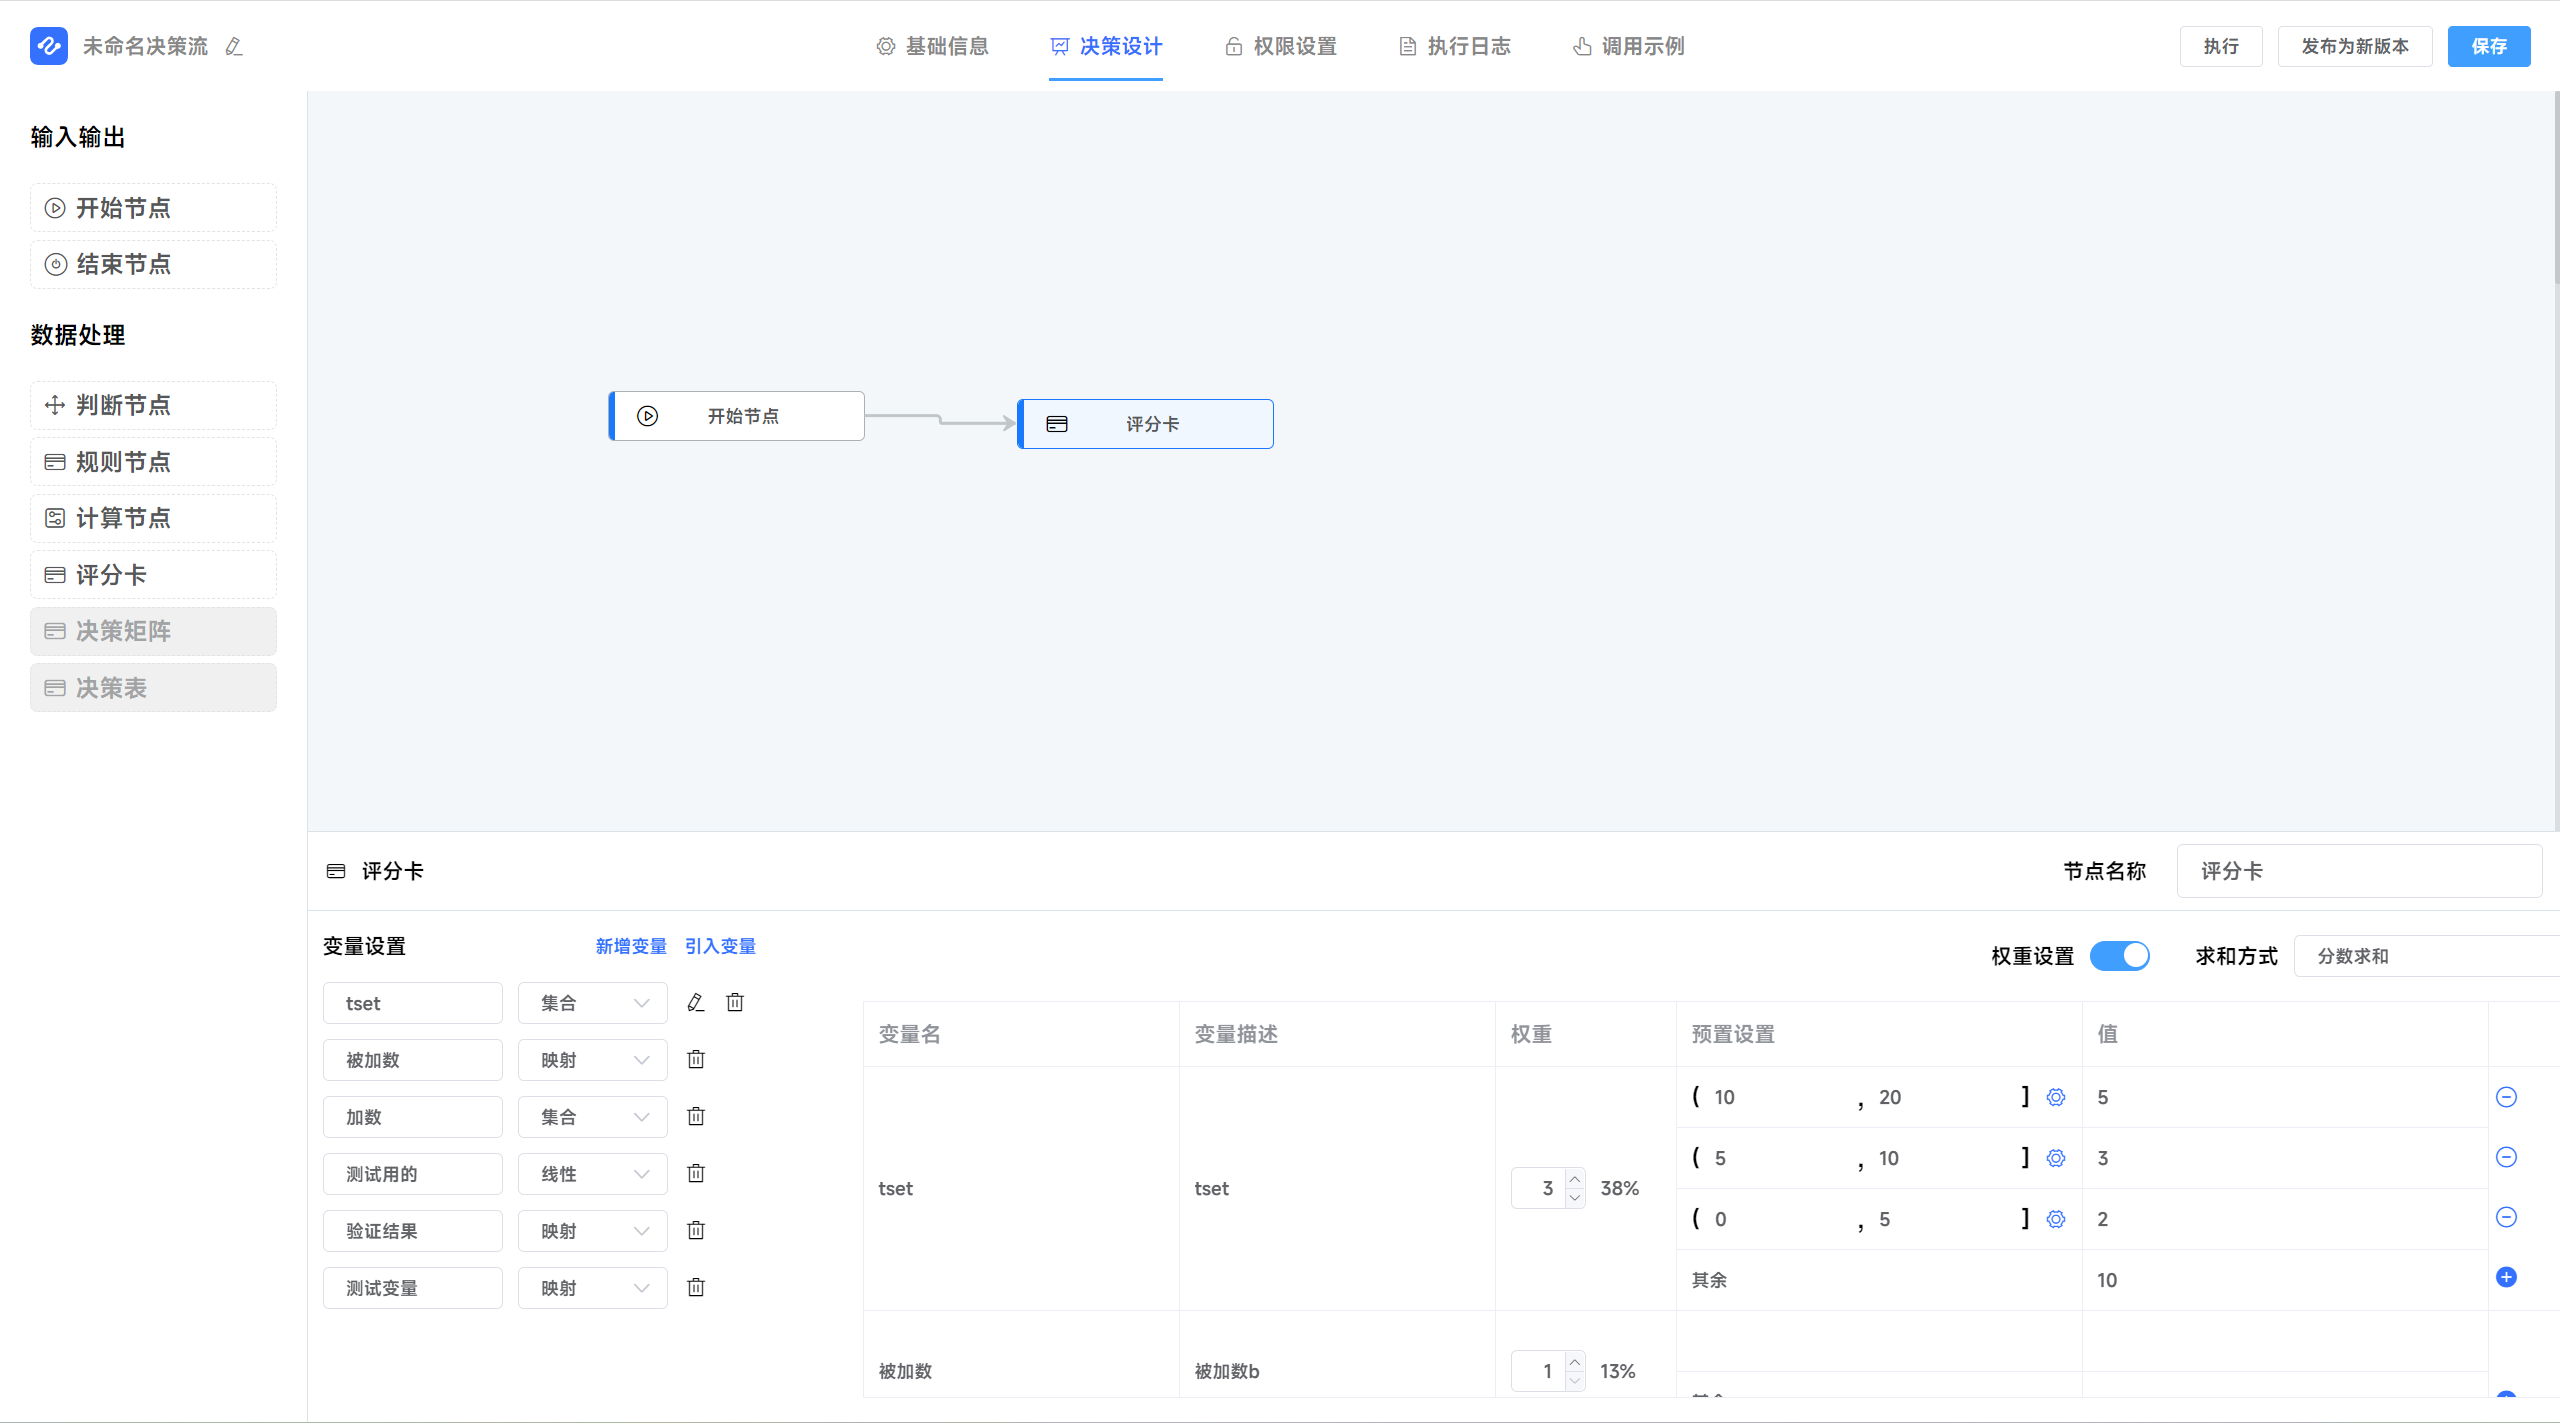Click the 执行 button
Image resolution: width=2560 pixels, height=1423 pixels.
pyautogui.click(x=2221, y=46)
